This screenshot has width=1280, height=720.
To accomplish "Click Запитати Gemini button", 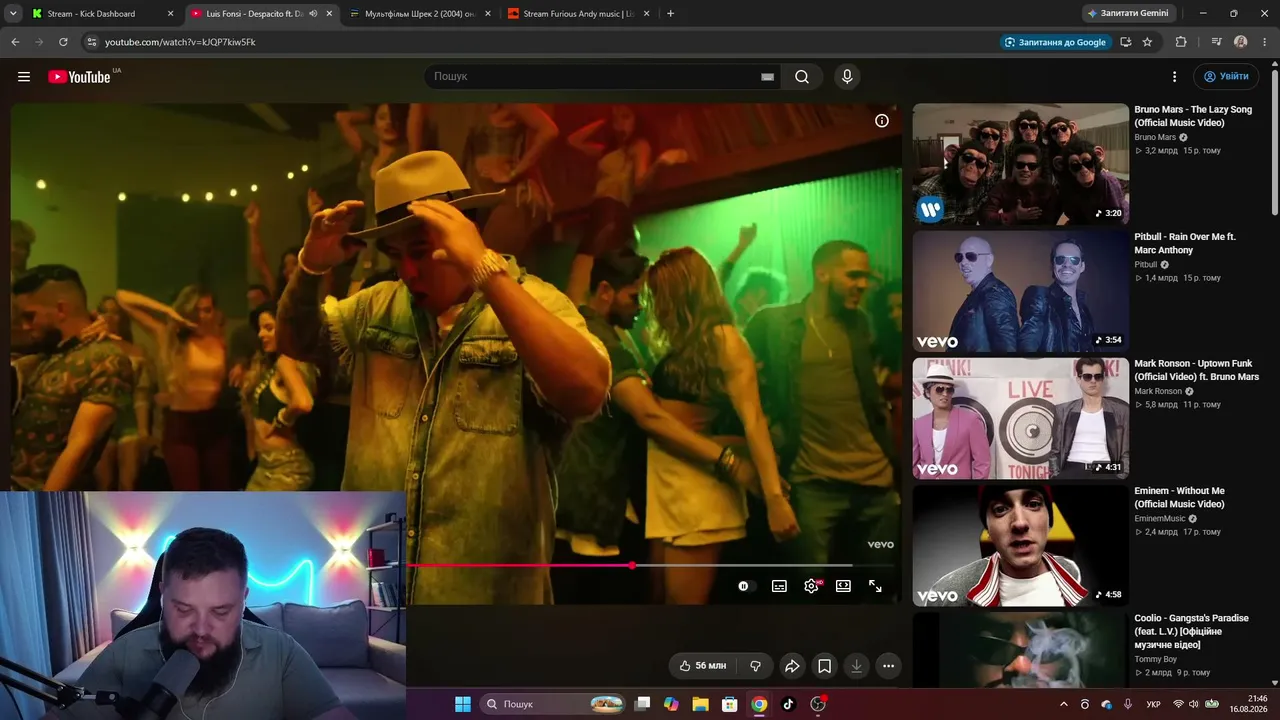I will pos(1128,14).
